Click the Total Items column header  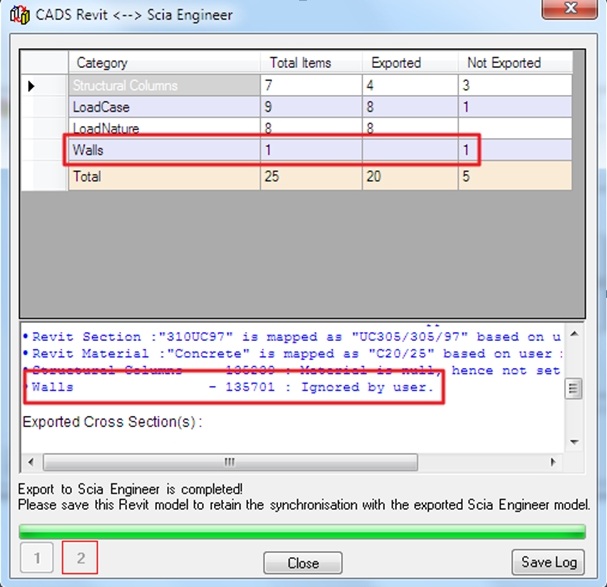(311, 62)
